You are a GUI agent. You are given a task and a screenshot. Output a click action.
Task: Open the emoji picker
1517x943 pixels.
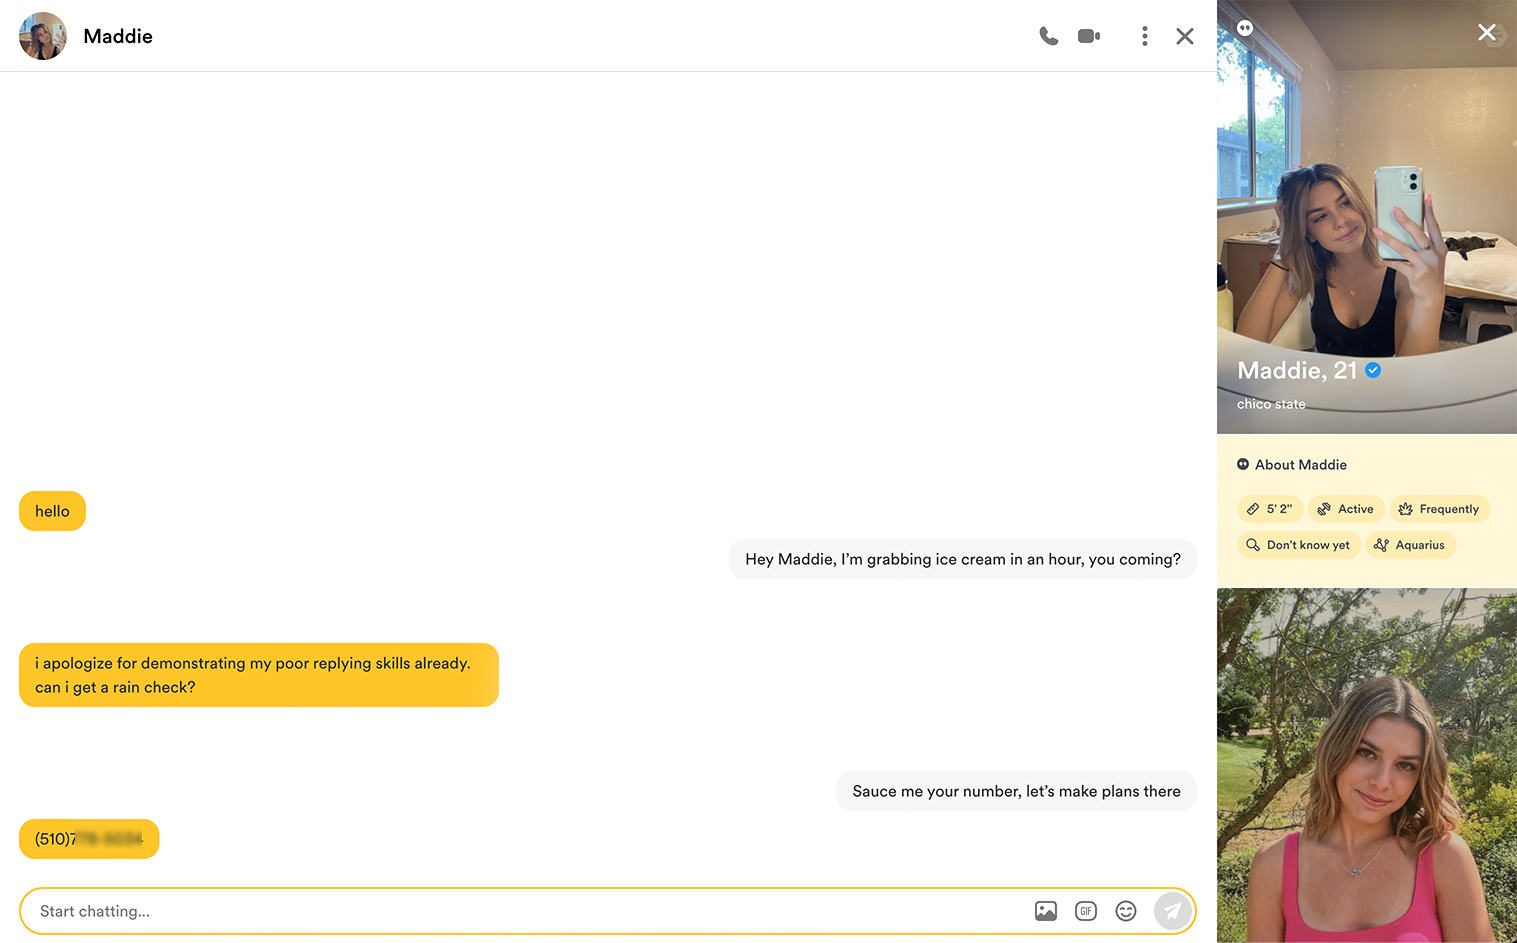point(1126,911)
